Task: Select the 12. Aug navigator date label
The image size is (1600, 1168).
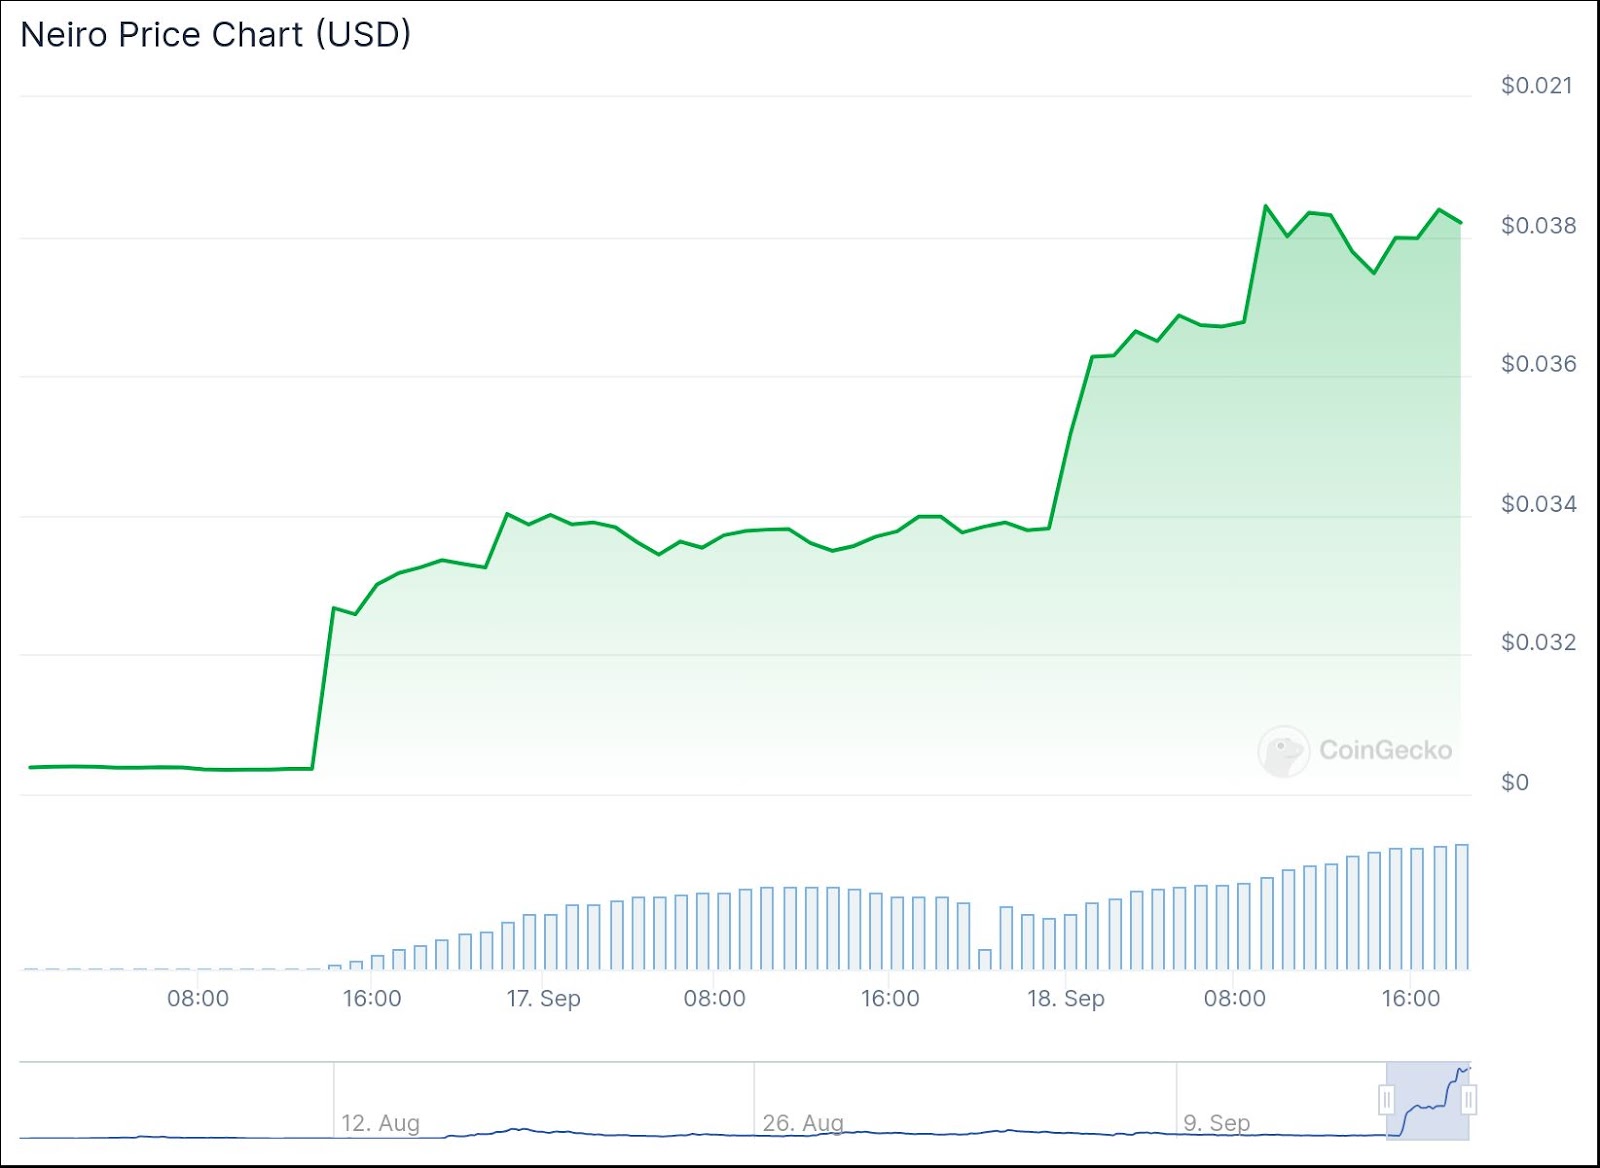Action: click(380, 1123)
